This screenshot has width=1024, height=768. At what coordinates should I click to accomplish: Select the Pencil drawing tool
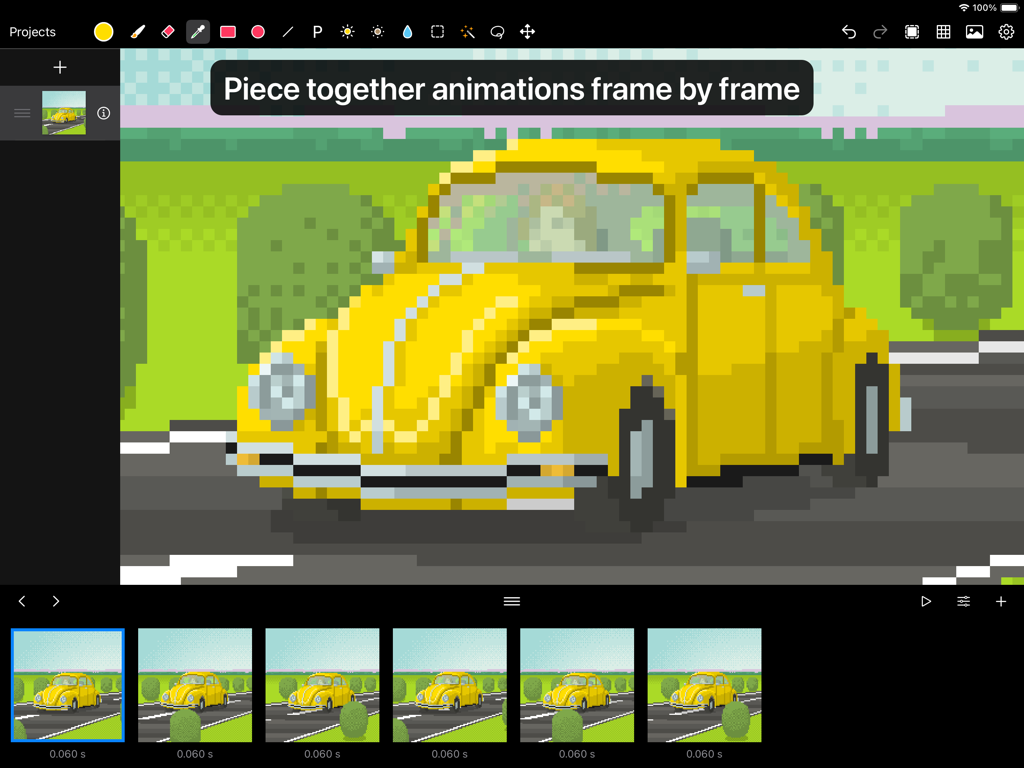138,31
